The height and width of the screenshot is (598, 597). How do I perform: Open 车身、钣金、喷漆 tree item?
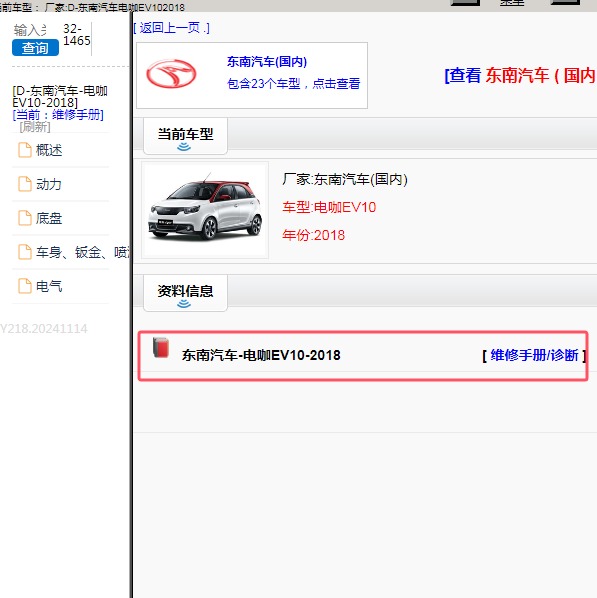point(83,252)
